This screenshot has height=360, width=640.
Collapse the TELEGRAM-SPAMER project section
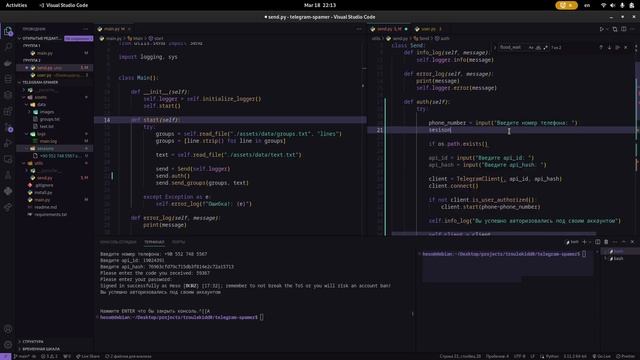[19, 82]
